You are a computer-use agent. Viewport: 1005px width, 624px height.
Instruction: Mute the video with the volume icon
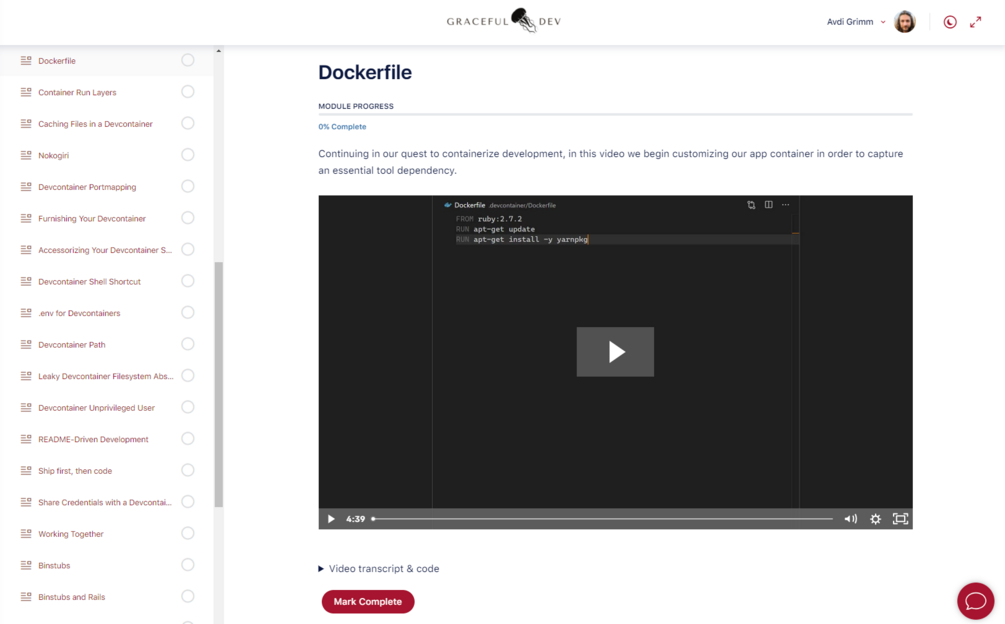(x=851, y=519)
